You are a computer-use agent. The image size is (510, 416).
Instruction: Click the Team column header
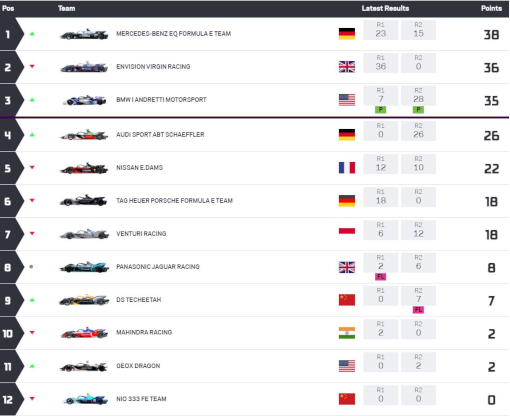[x=66, y=8]
